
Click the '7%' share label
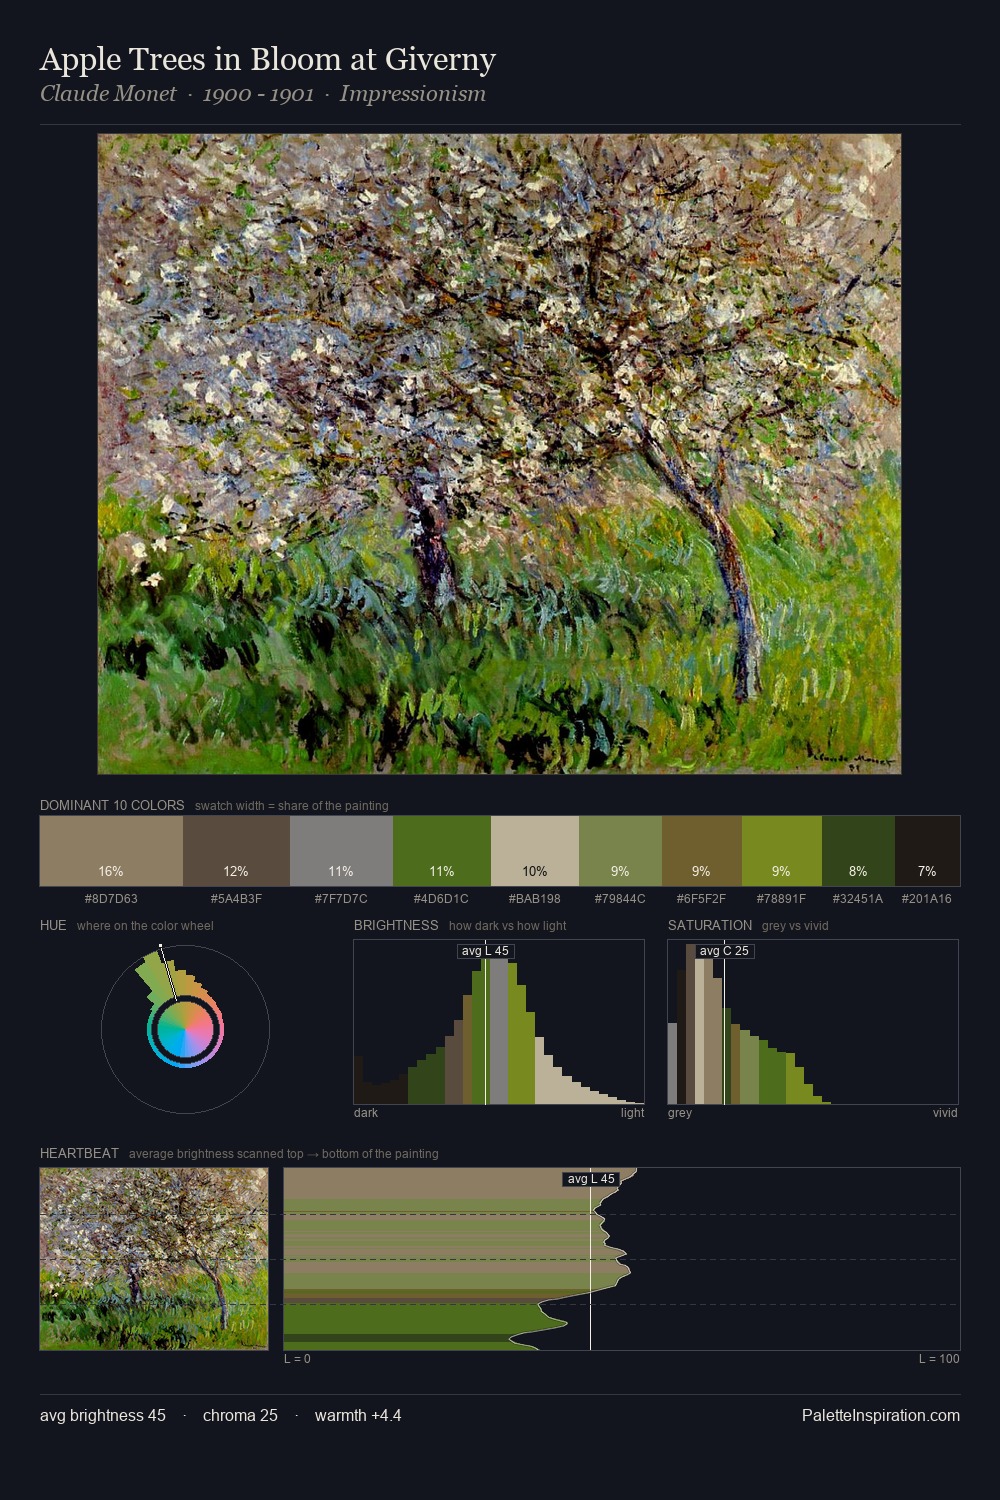[x=927, y=871]
